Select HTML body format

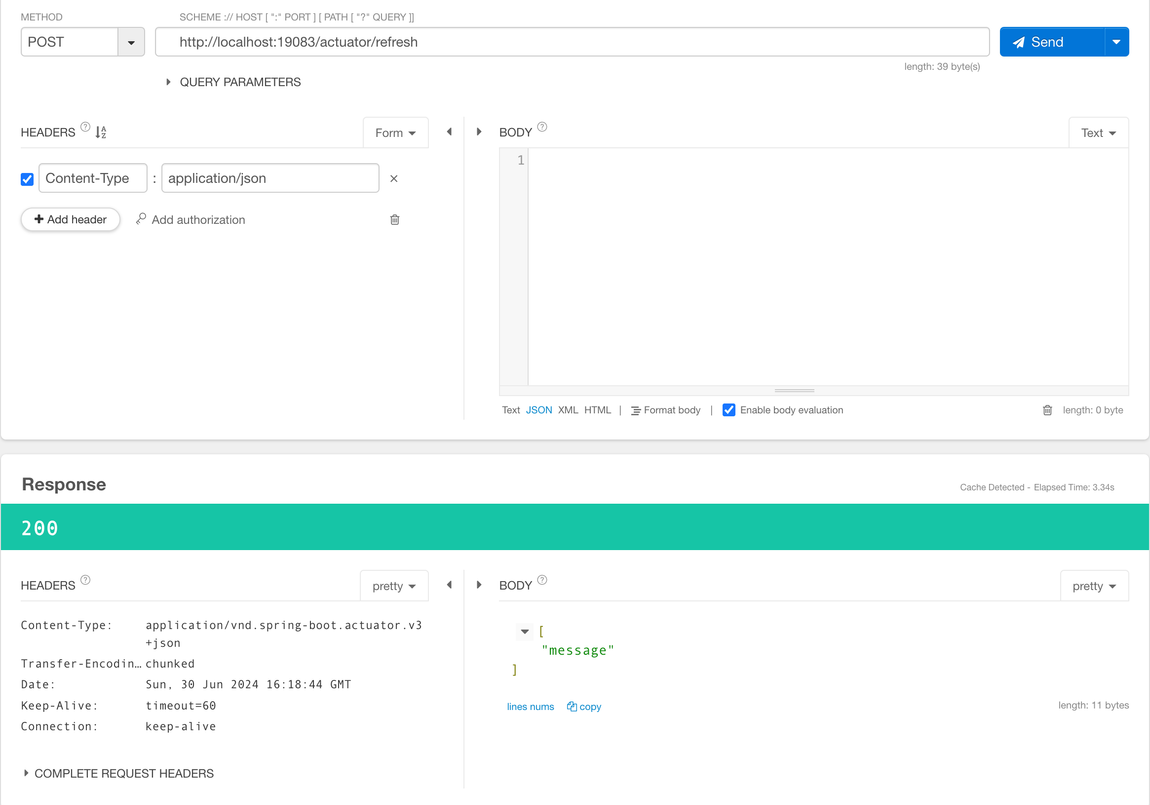coord(598,410)
